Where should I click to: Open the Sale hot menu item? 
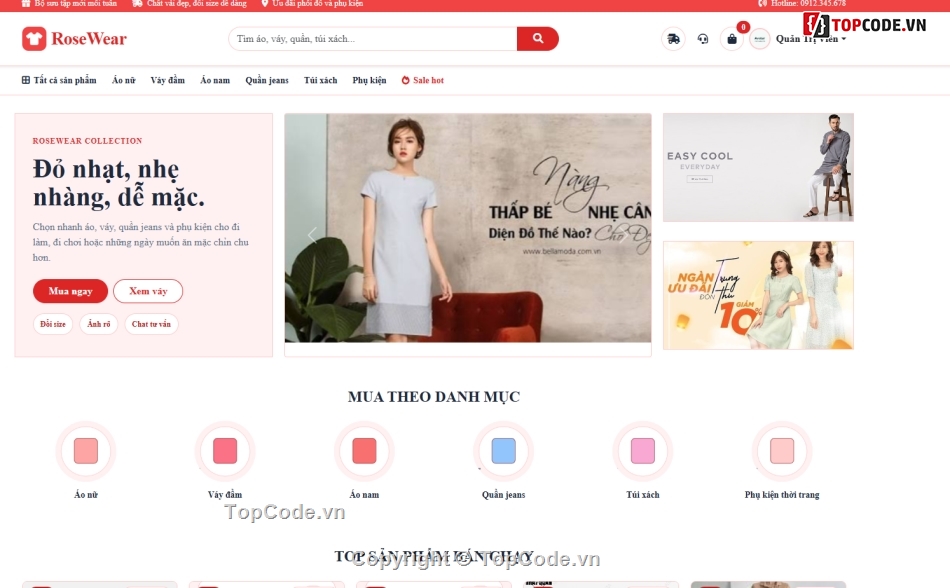click(423, 80)
